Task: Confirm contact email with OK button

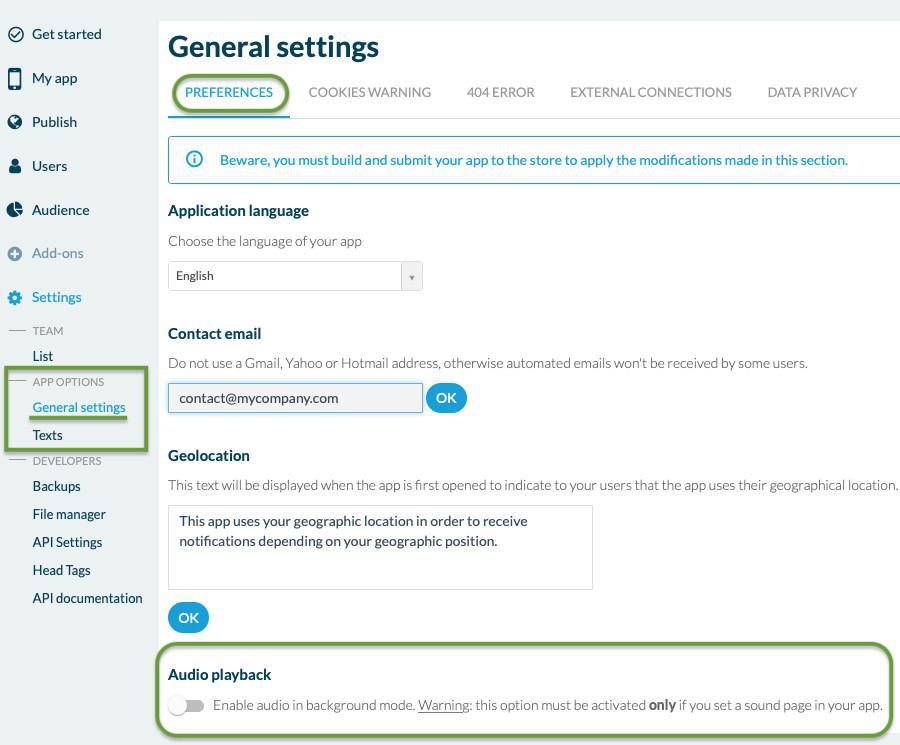Action: tap(446, 398)
